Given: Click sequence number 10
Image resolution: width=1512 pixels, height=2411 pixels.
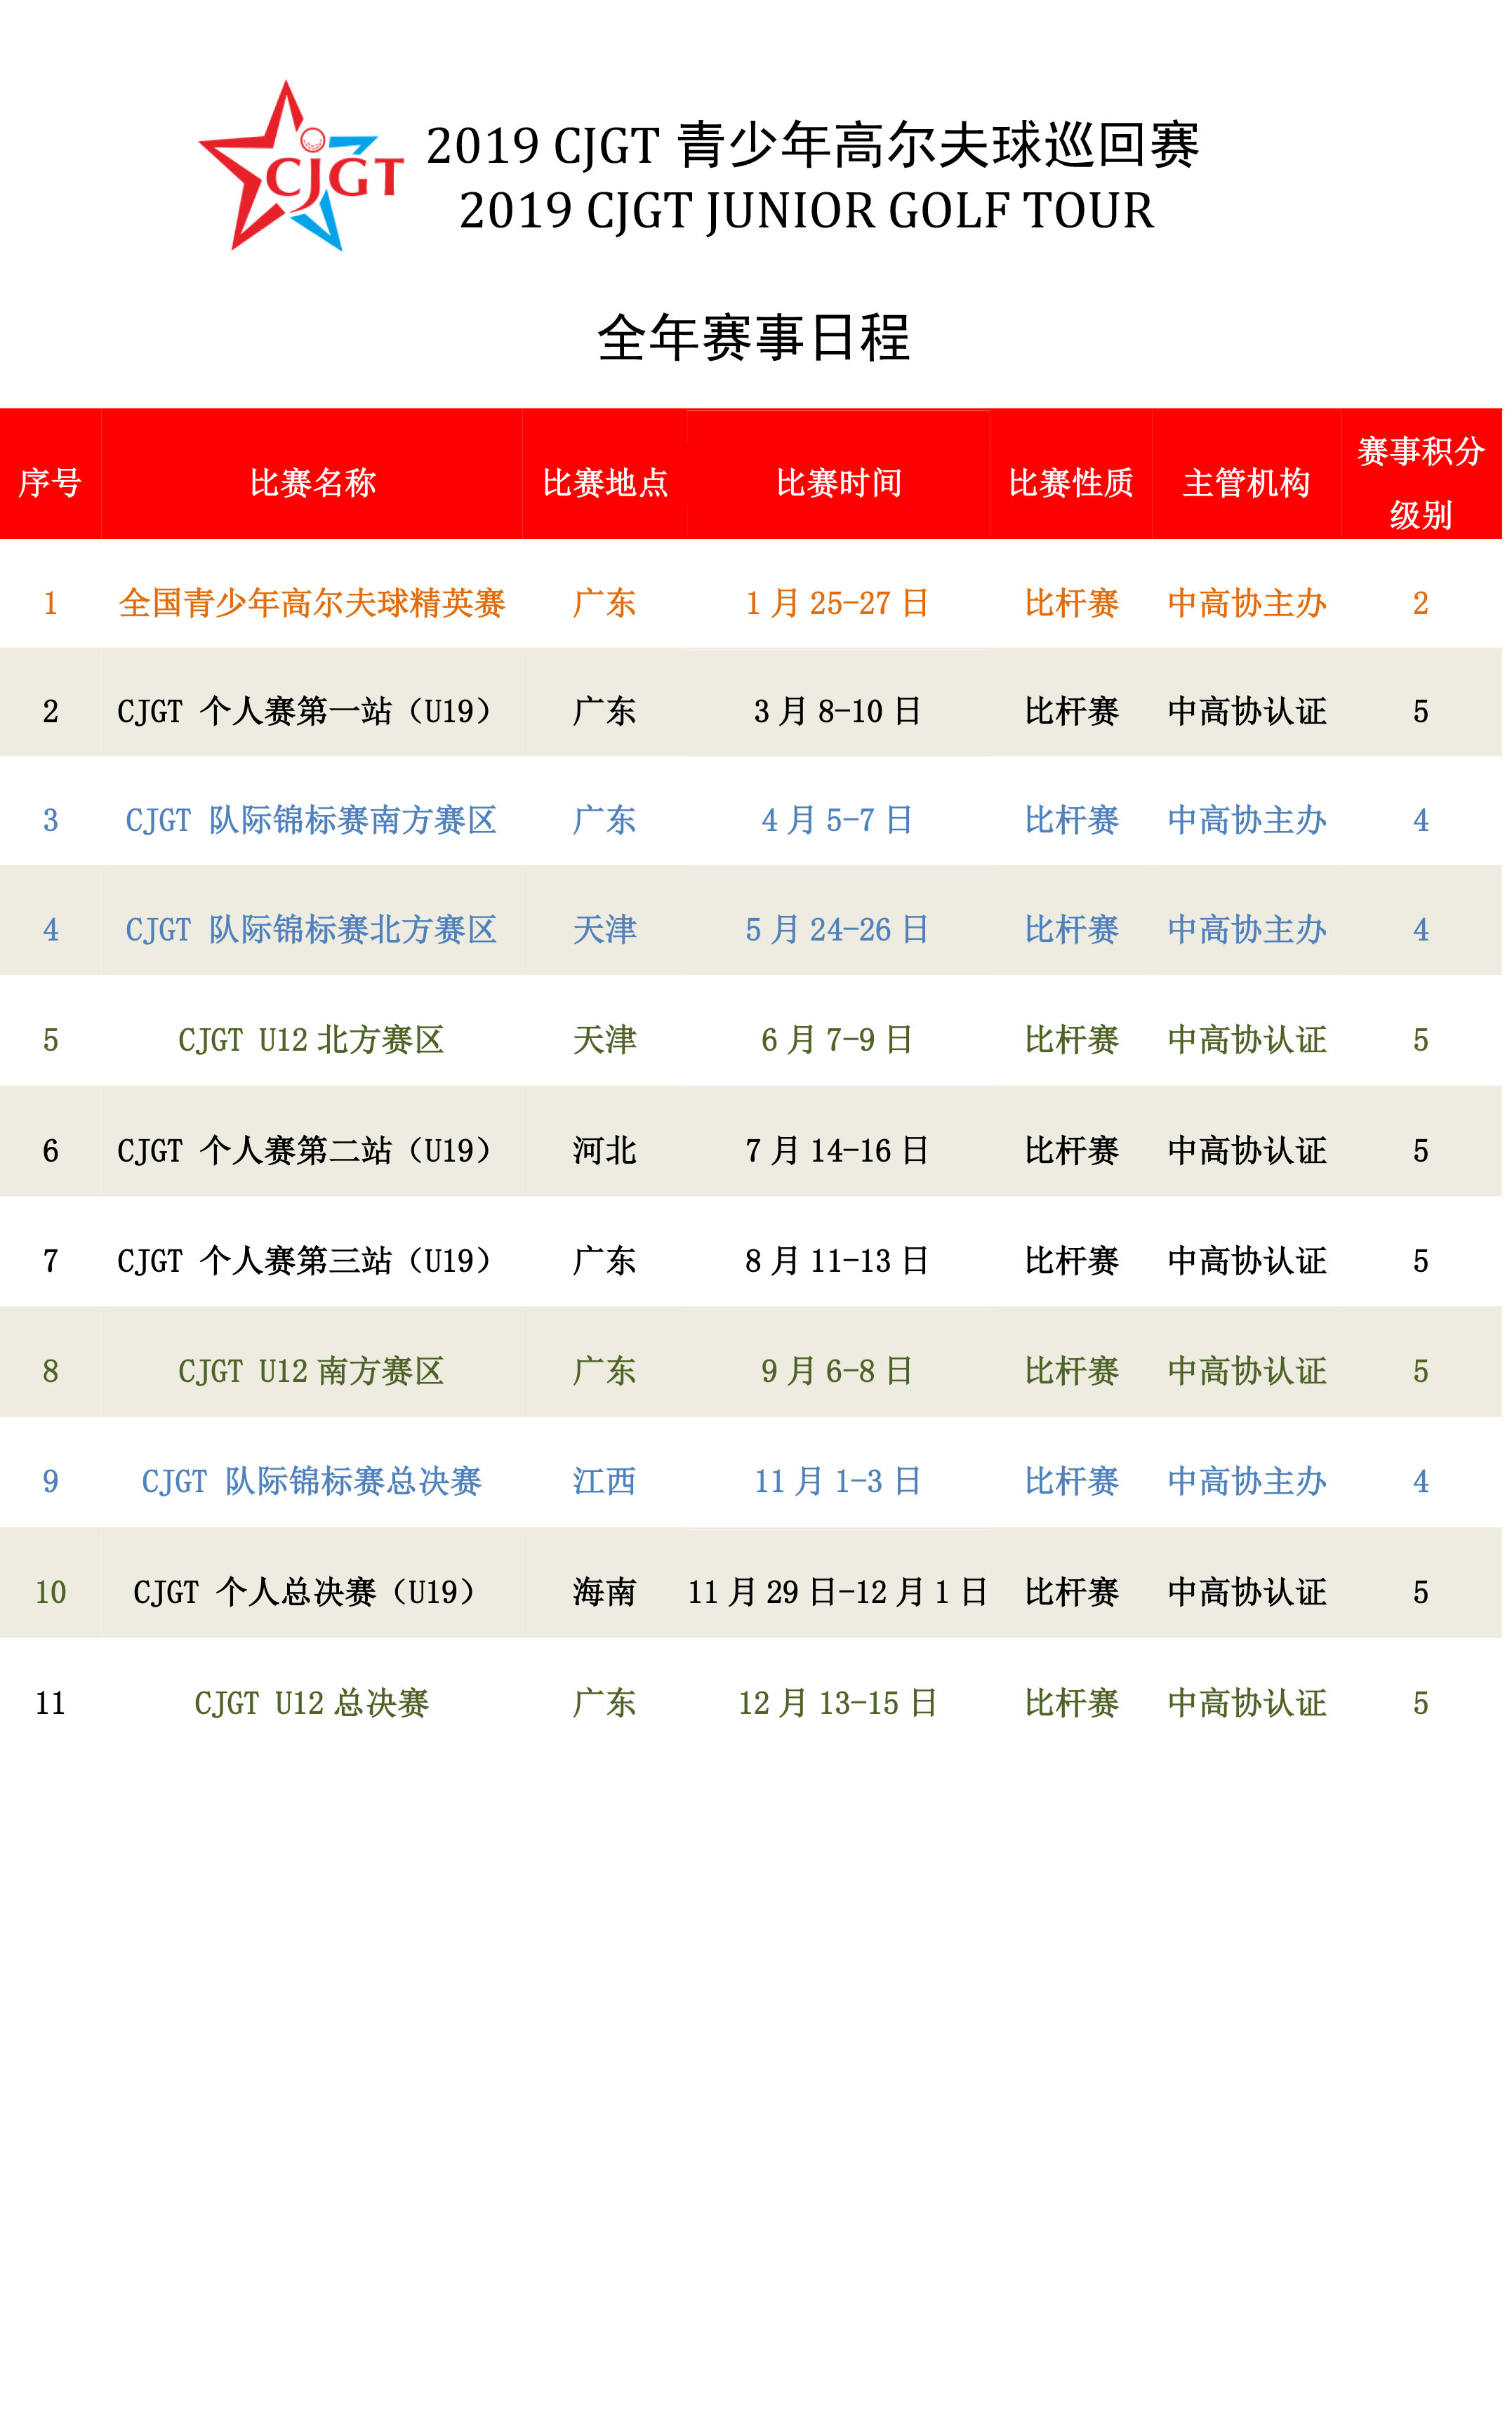Looking at the screenshot, I should [51, 1592].
